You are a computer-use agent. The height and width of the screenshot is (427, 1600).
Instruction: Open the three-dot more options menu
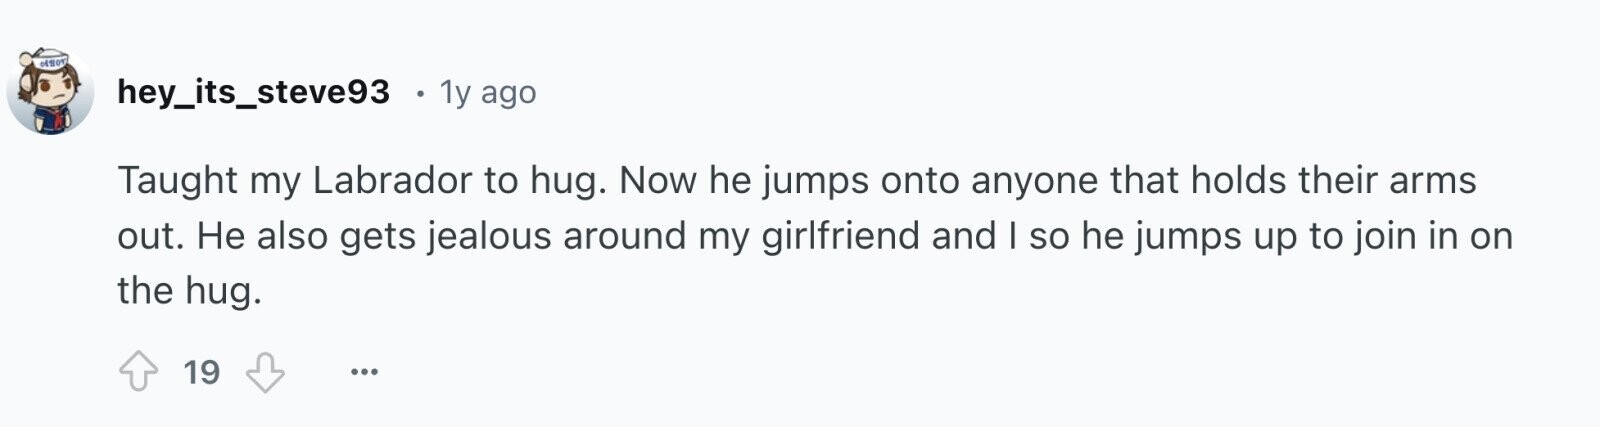click(364, 372)
